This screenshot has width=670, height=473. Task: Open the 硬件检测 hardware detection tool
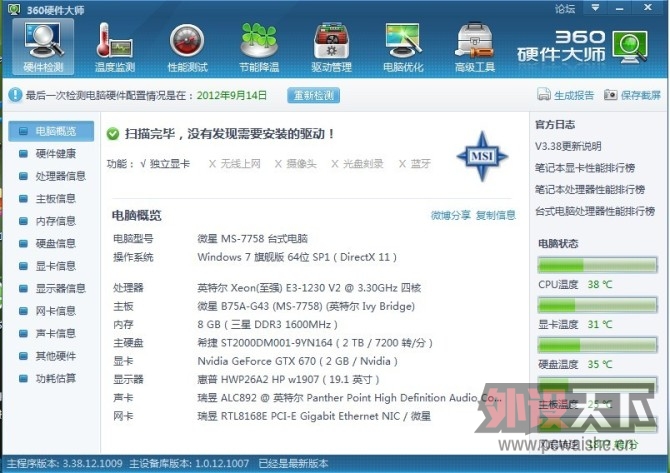[x=43, y=47]
